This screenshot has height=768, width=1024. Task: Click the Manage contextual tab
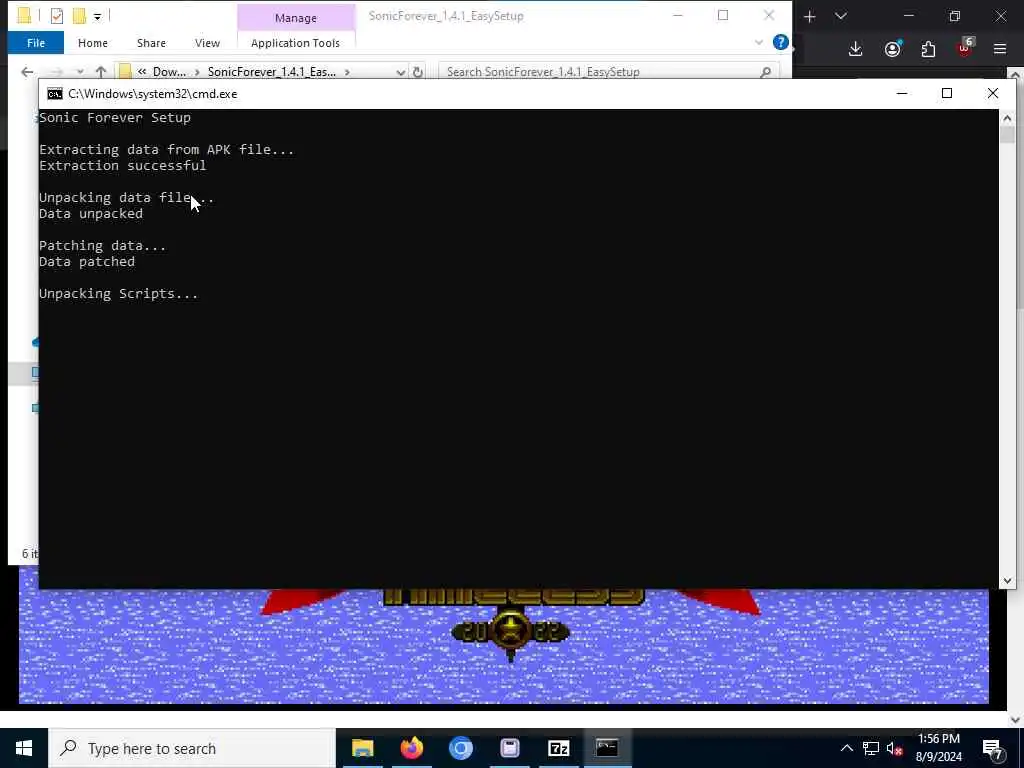coord(296,18)
